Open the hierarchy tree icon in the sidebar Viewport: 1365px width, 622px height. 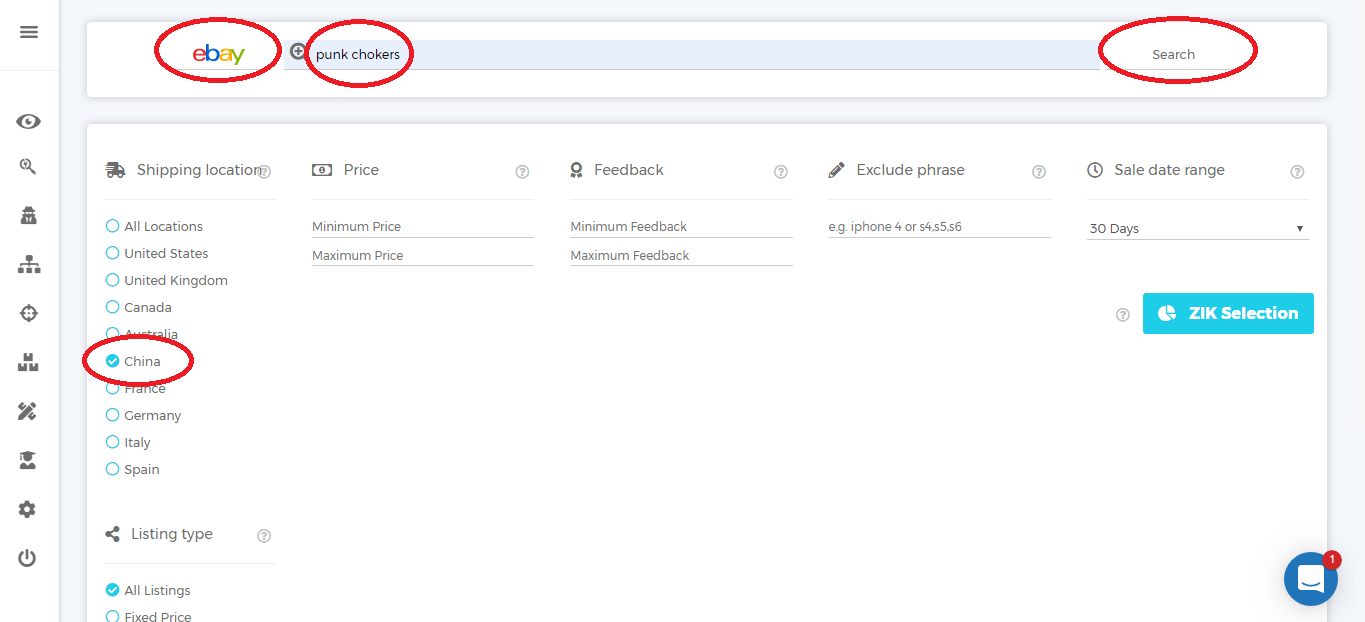click(28, 265)
